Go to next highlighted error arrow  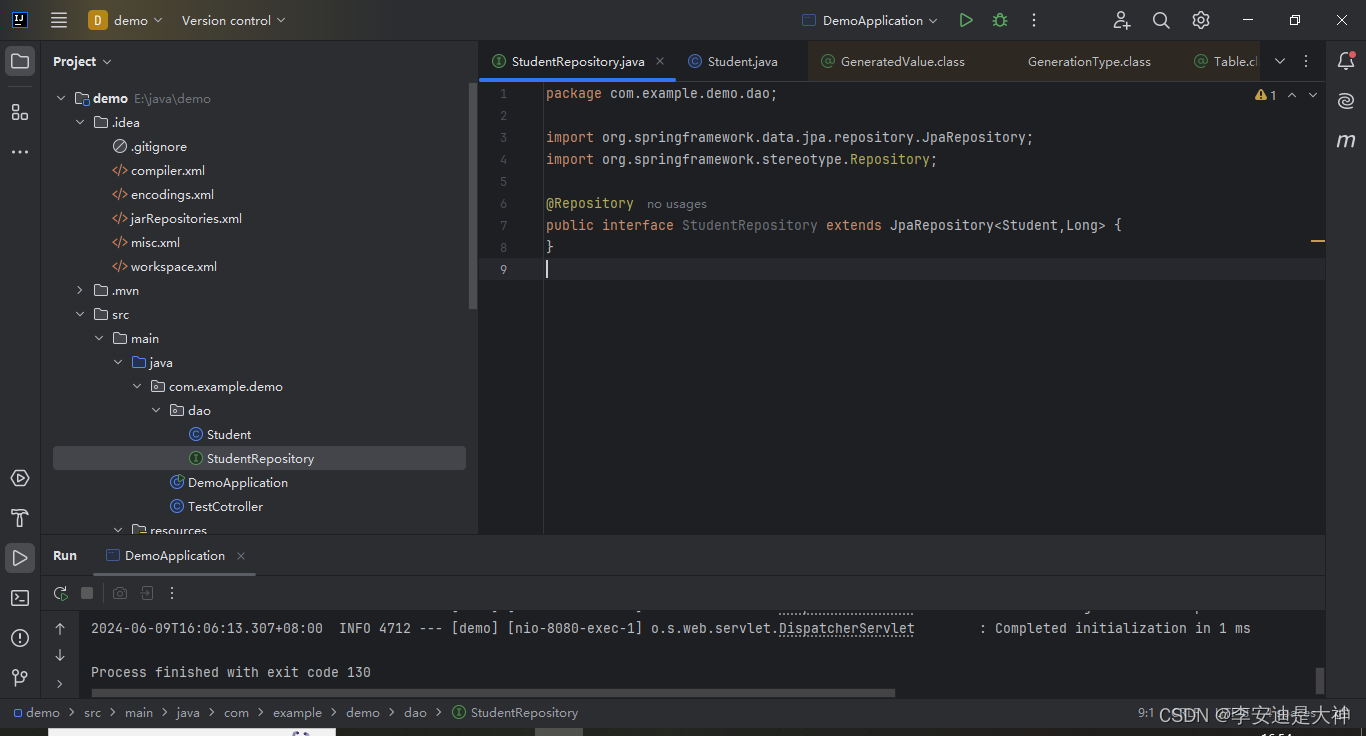pyautogui.click(x=1313, y=95)
